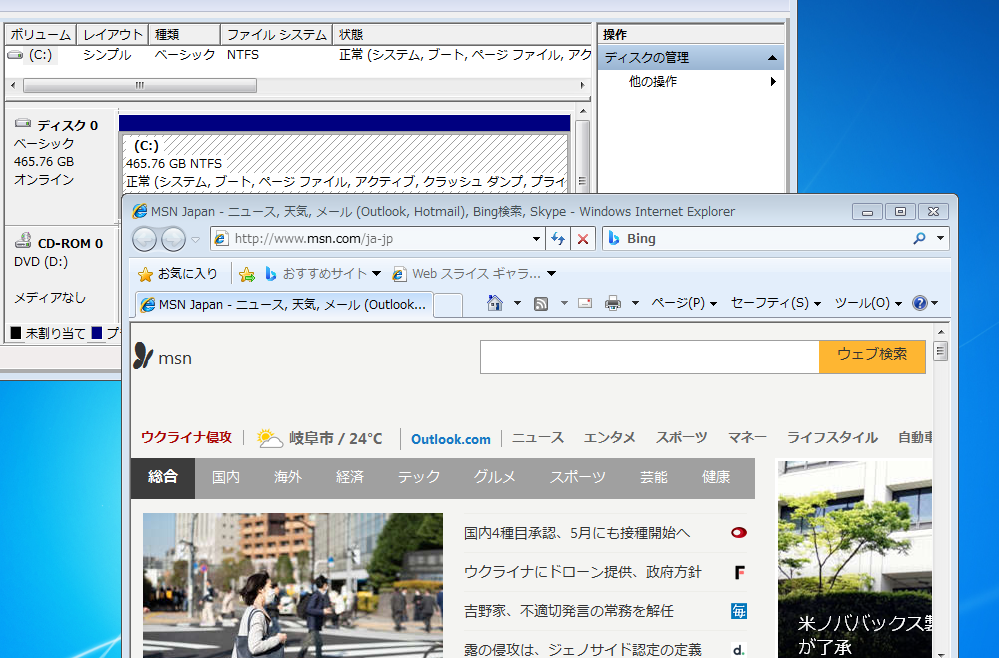Click the IE page vertical scrollbar

[940, 490]
